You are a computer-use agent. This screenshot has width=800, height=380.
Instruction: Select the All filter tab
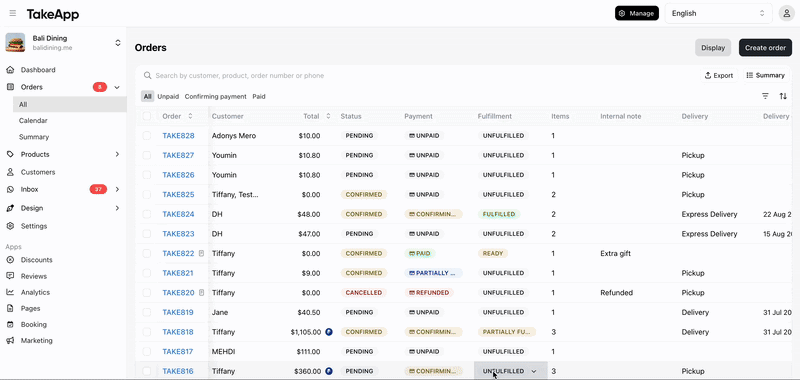pos(147,96)
